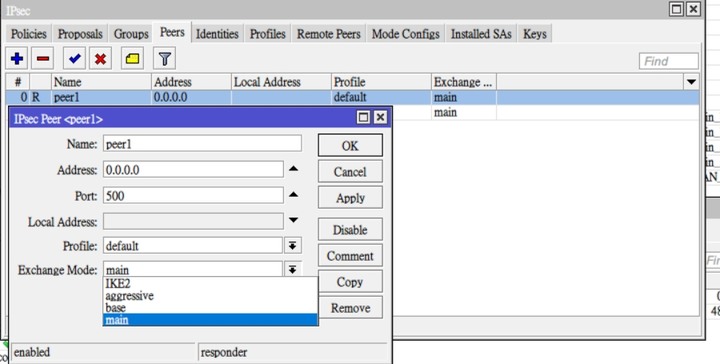Open the Keys tab
720x364 pixels.
(534, 34)
